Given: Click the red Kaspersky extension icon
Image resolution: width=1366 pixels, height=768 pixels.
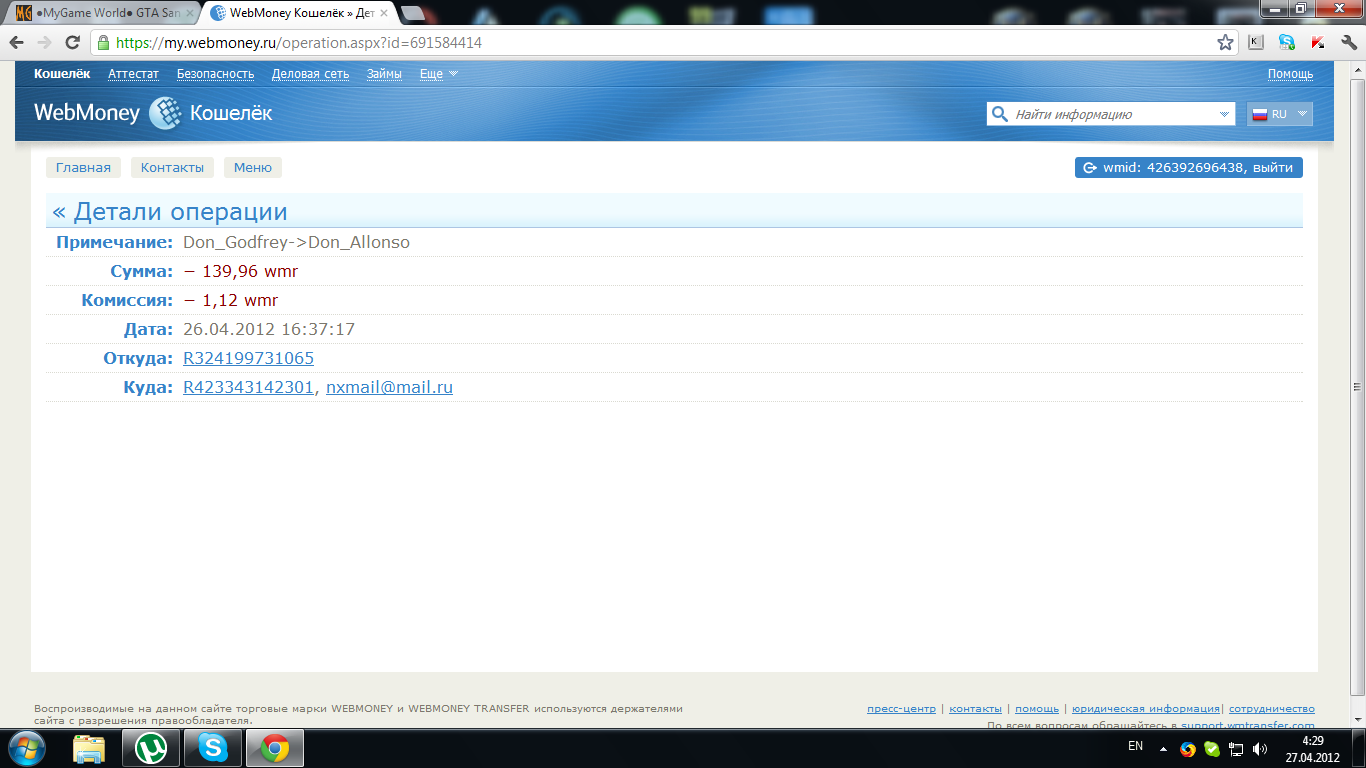Looking at the screenshot, I should click(x=1318, y=43).
